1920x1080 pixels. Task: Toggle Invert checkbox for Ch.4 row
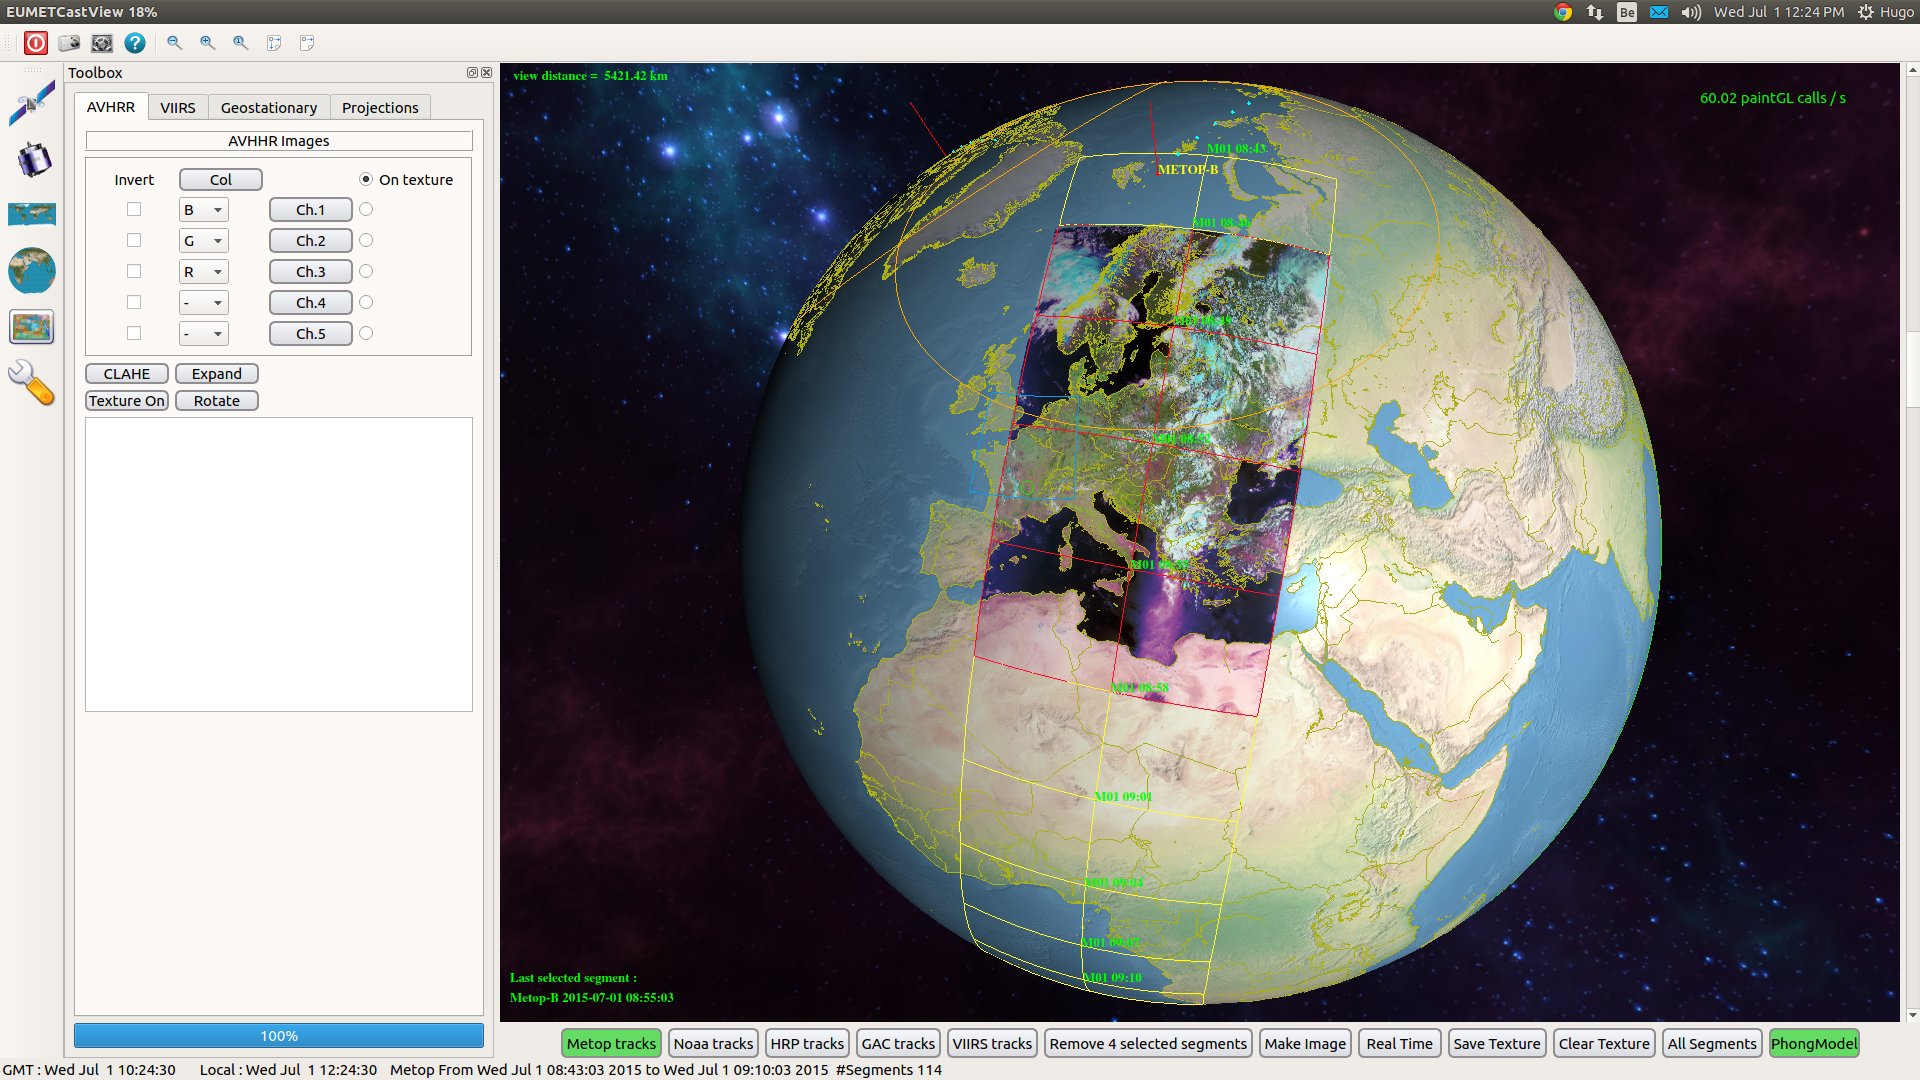pos(134,302)
